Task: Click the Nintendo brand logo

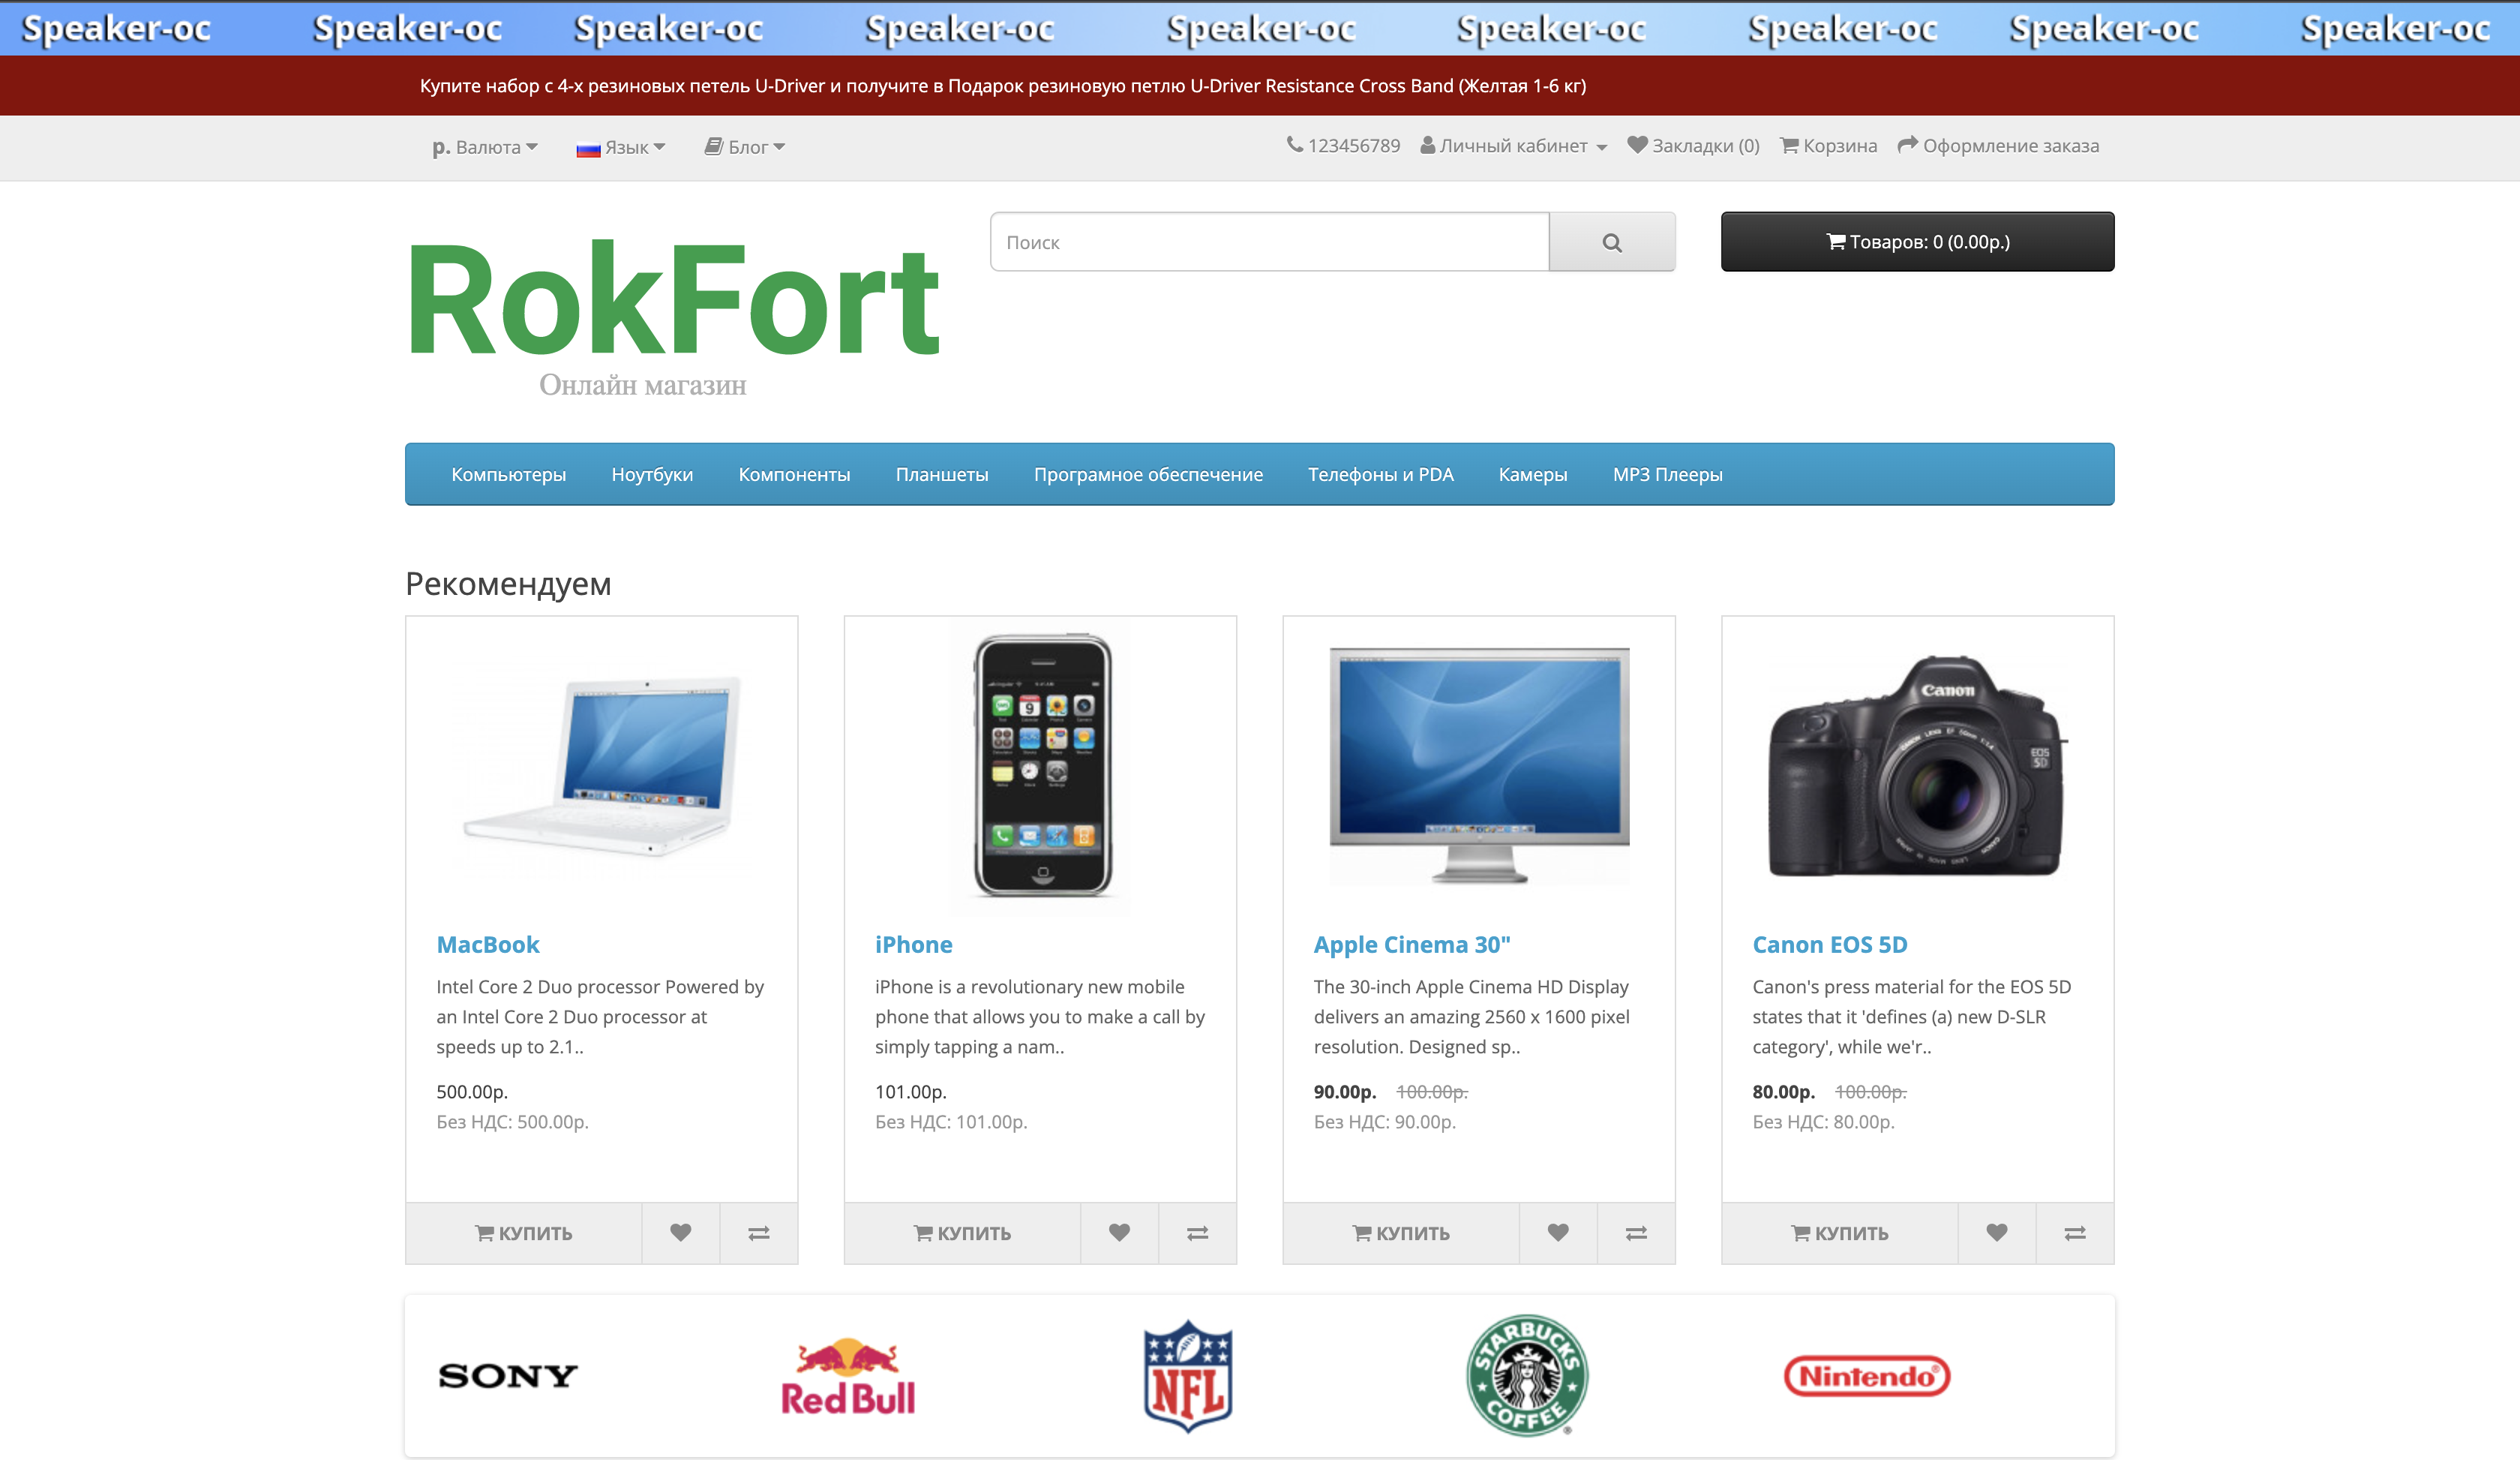Action: coord(1866,1376)
